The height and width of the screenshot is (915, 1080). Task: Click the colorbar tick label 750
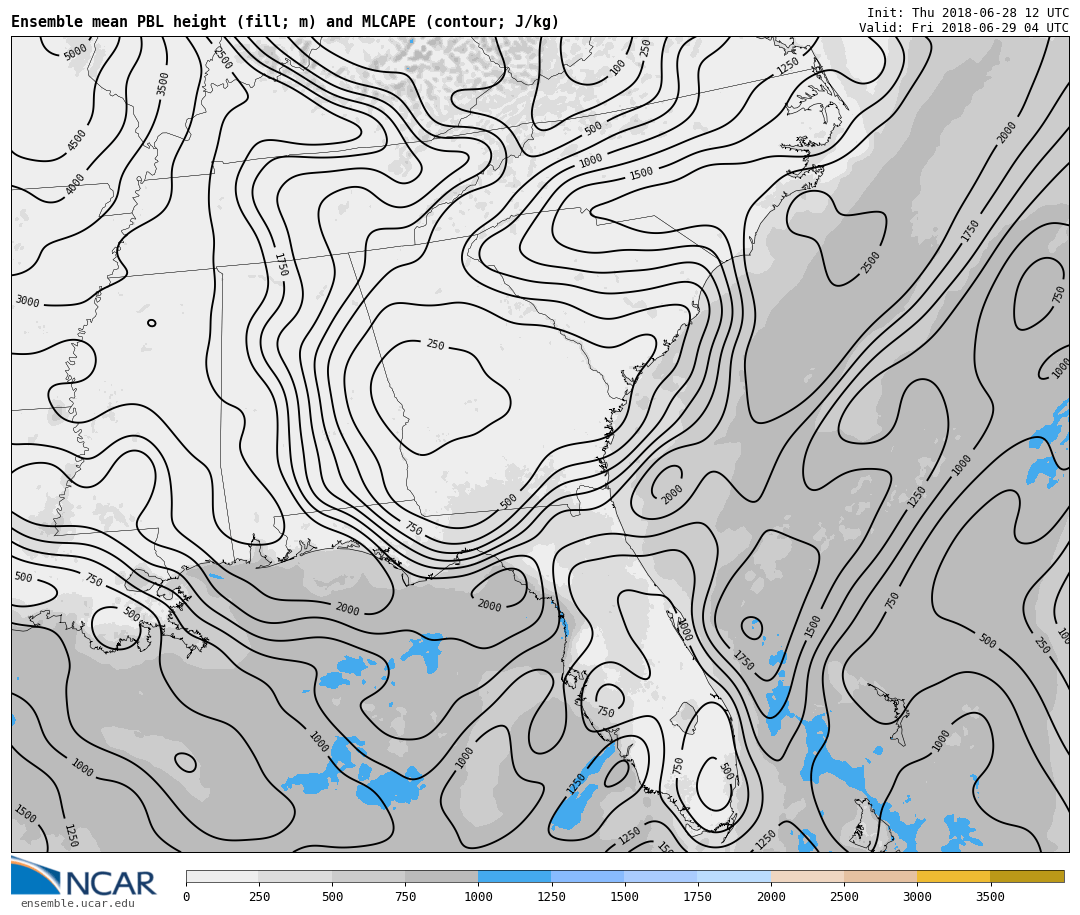tap(405, 896)
